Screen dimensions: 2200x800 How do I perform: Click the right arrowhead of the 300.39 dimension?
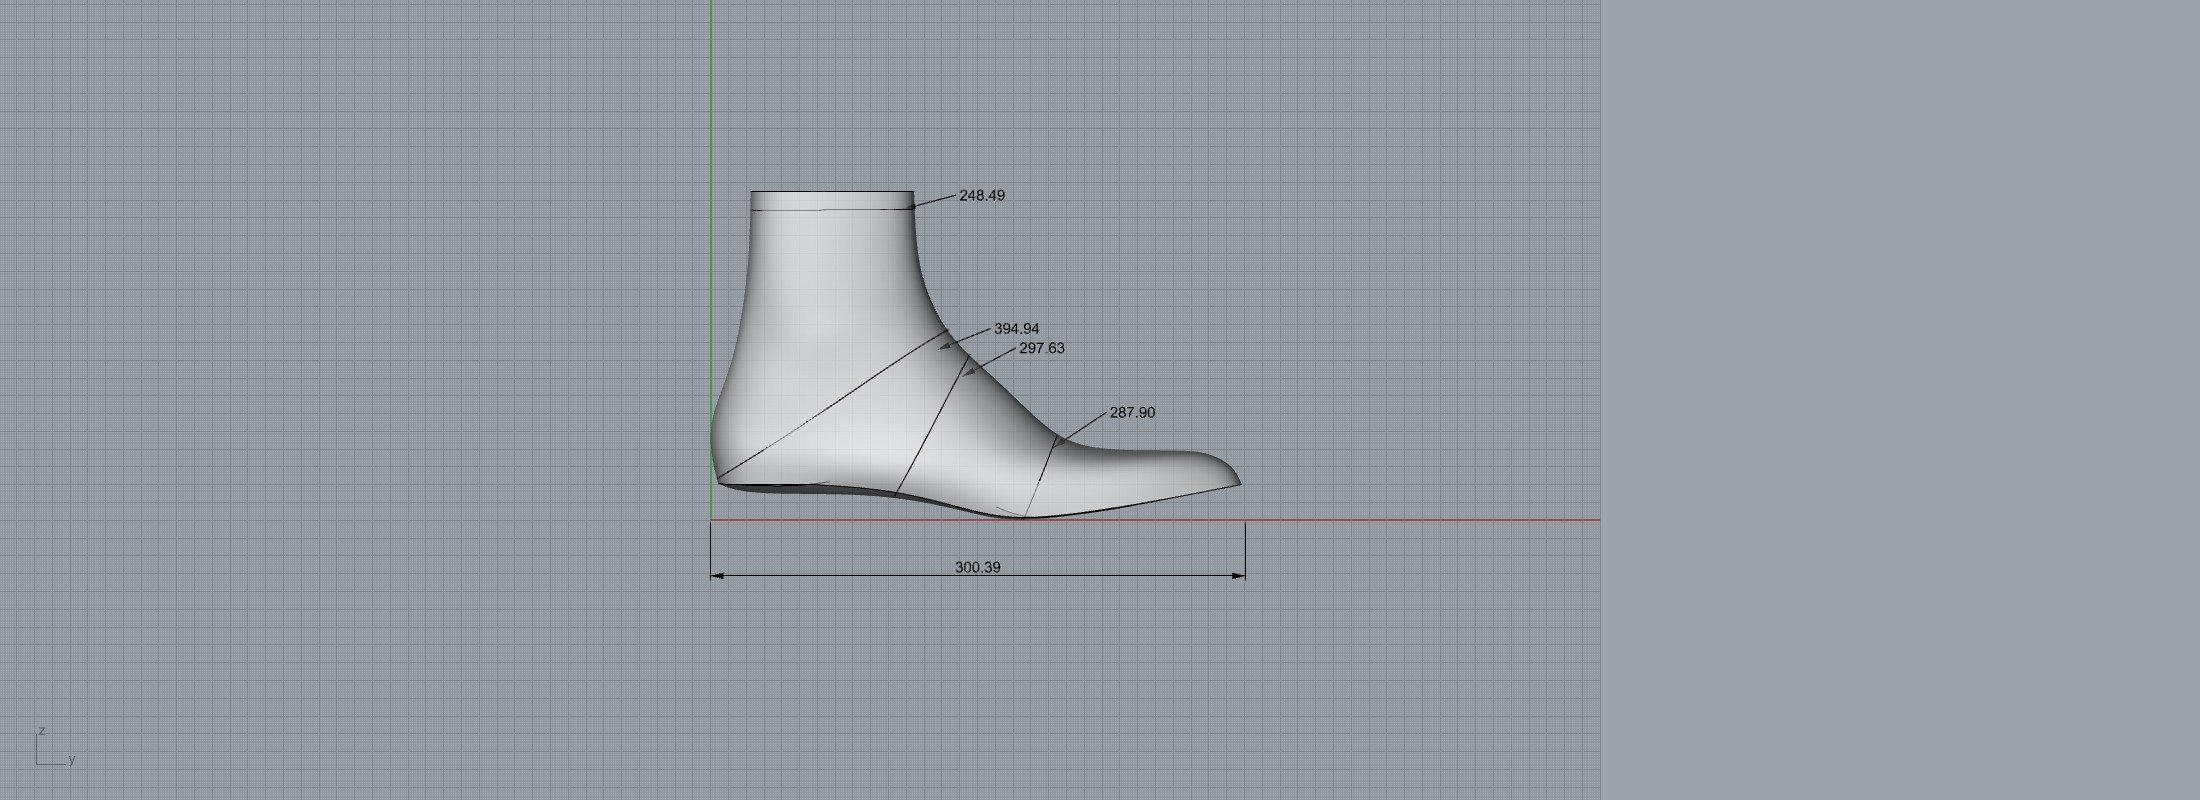pyautogui.click(x=1239, y=576)
